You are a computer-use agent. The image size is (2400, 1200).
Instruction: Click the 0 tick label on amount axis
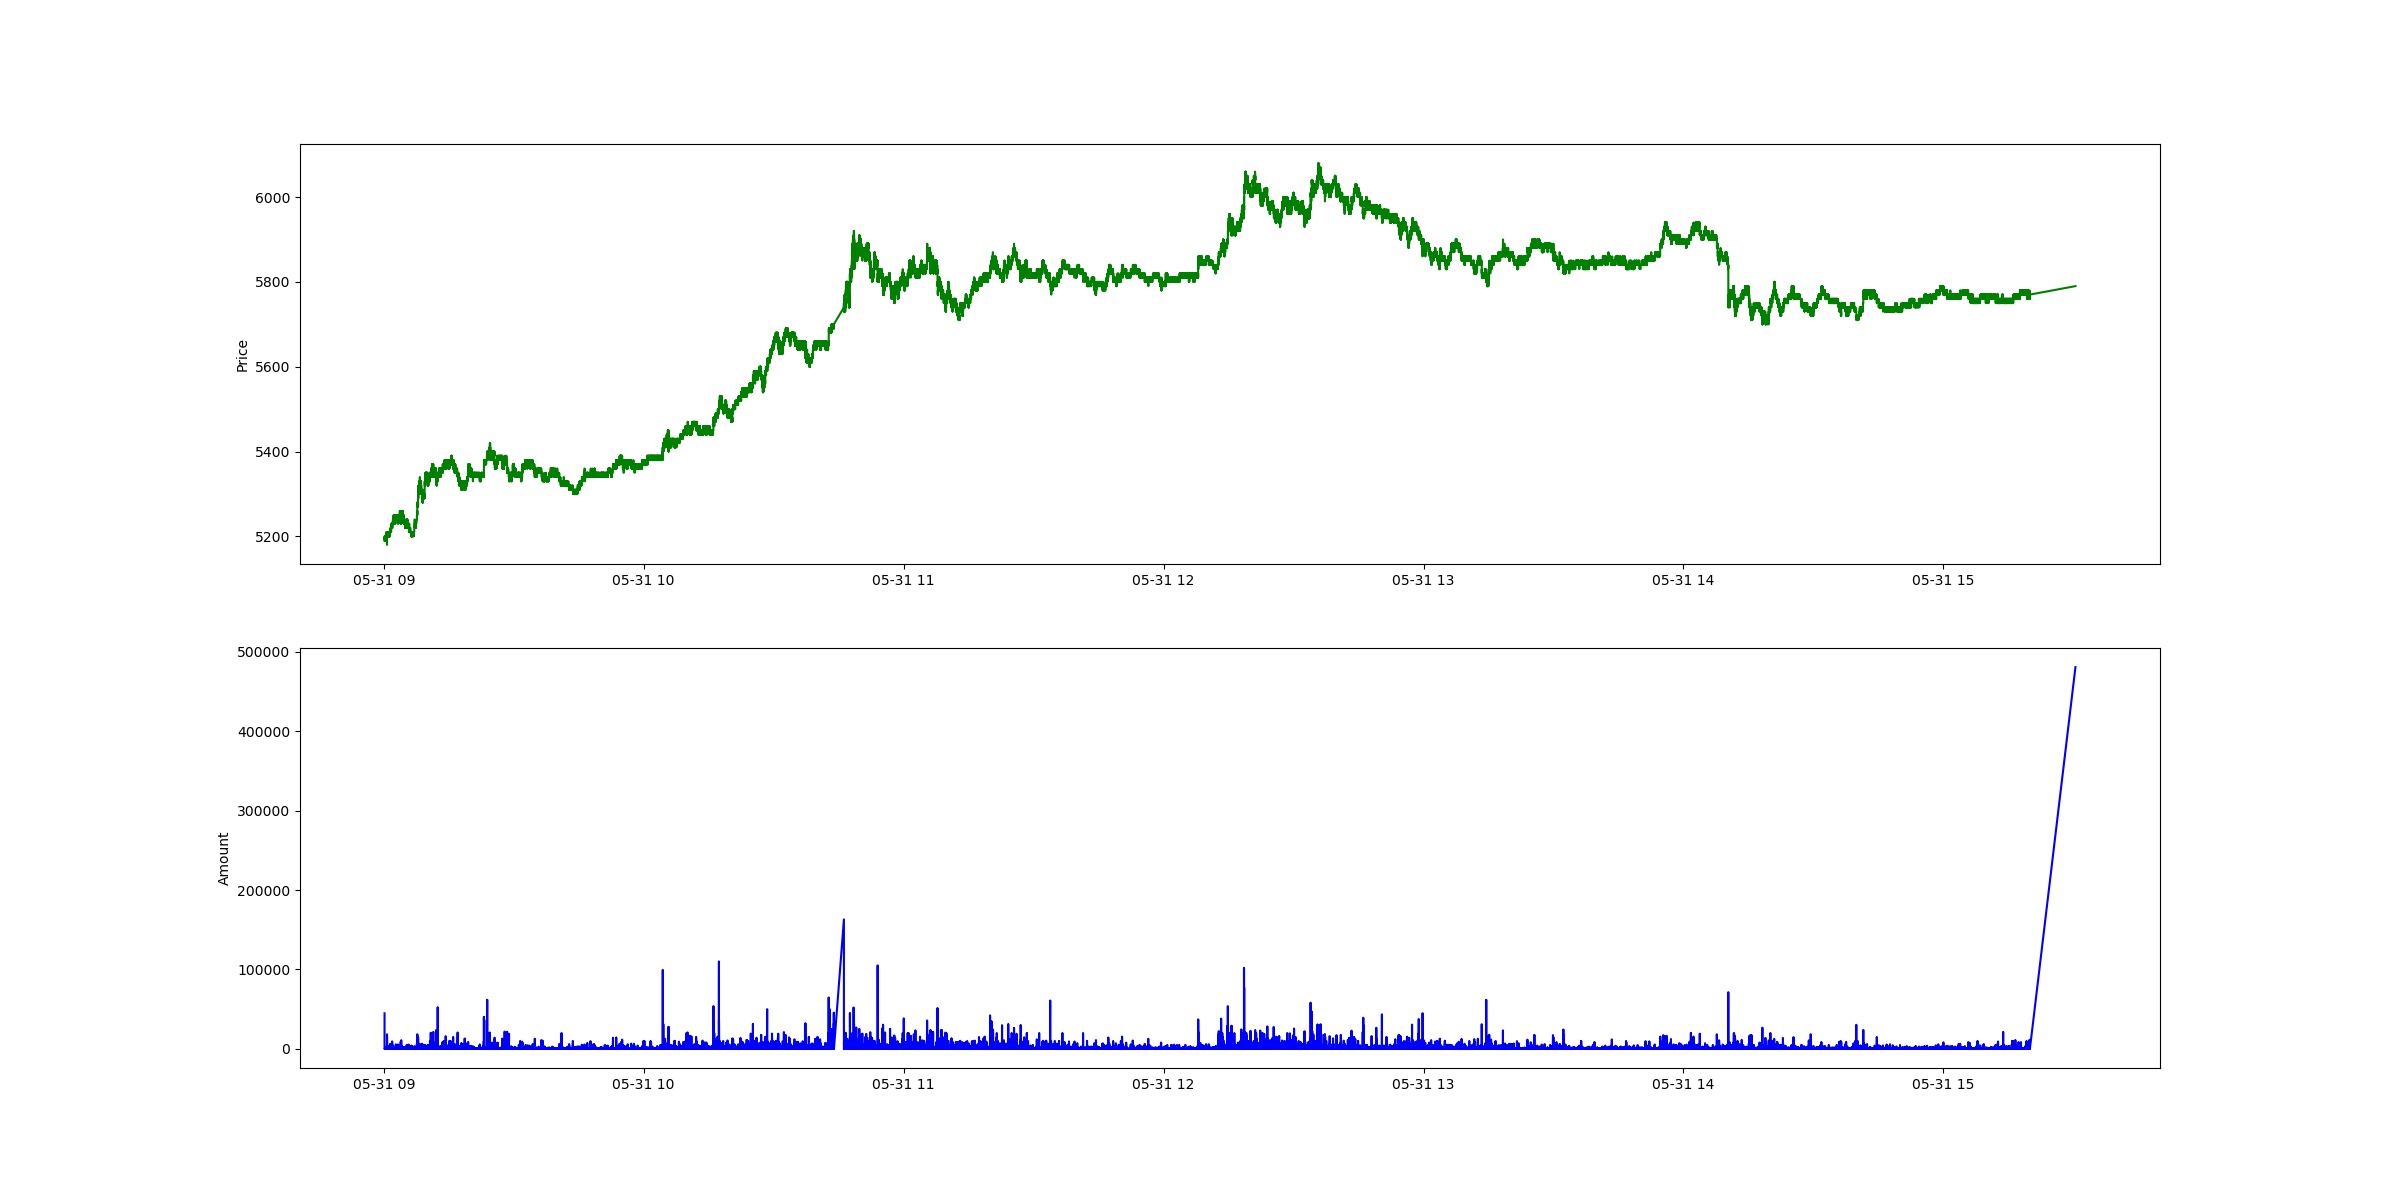(x=286, y=1049)
